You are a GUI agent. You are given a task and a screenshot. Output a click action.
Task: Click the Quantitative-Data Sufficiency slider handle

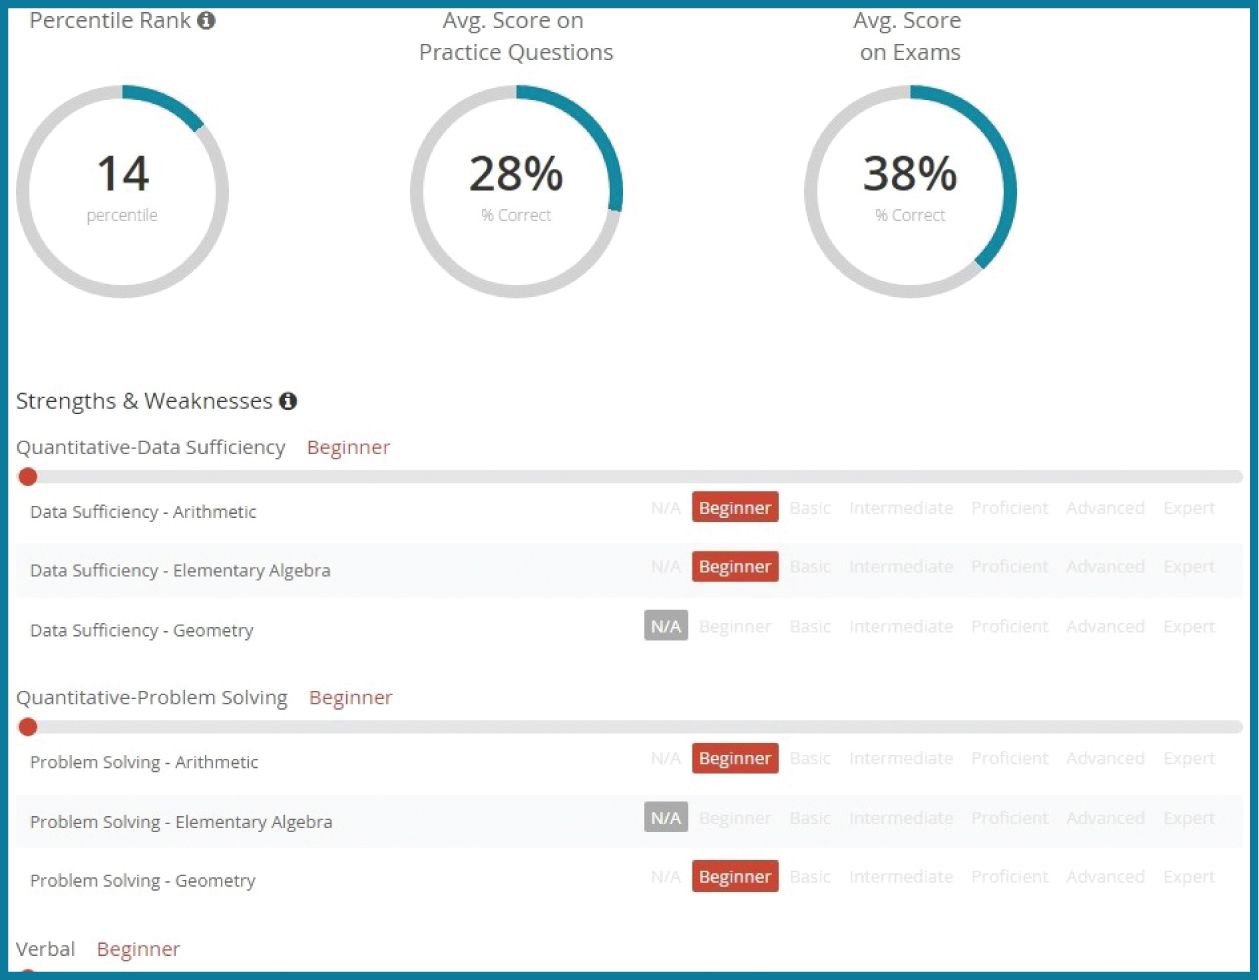[x=28, y=477]
